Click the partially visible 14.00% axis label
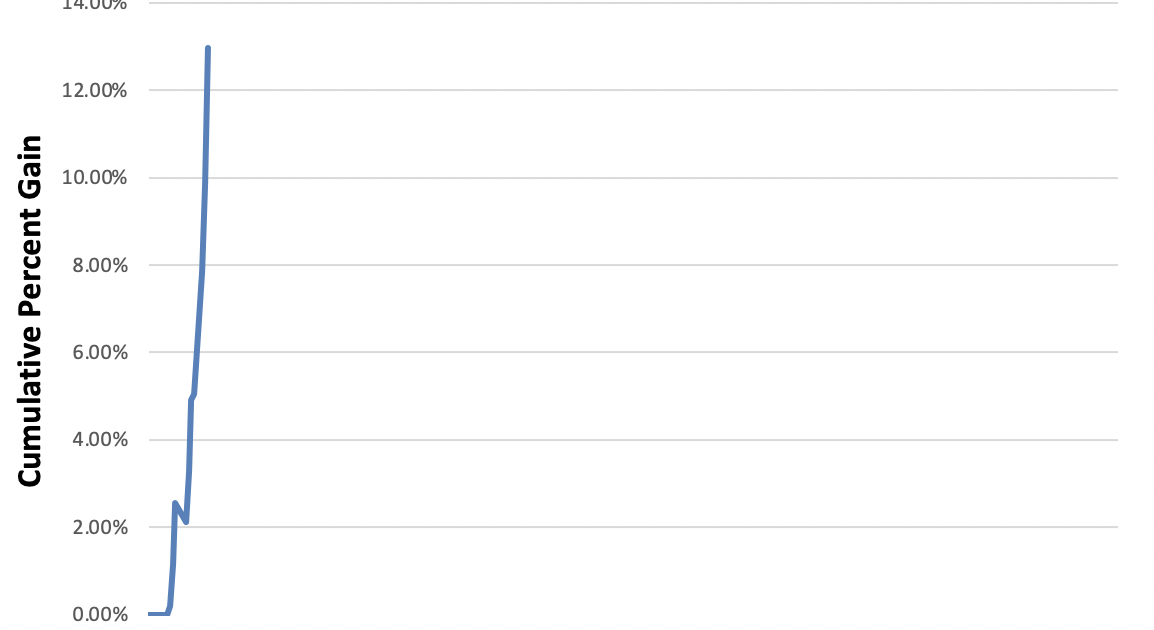 tap(96, 5)
